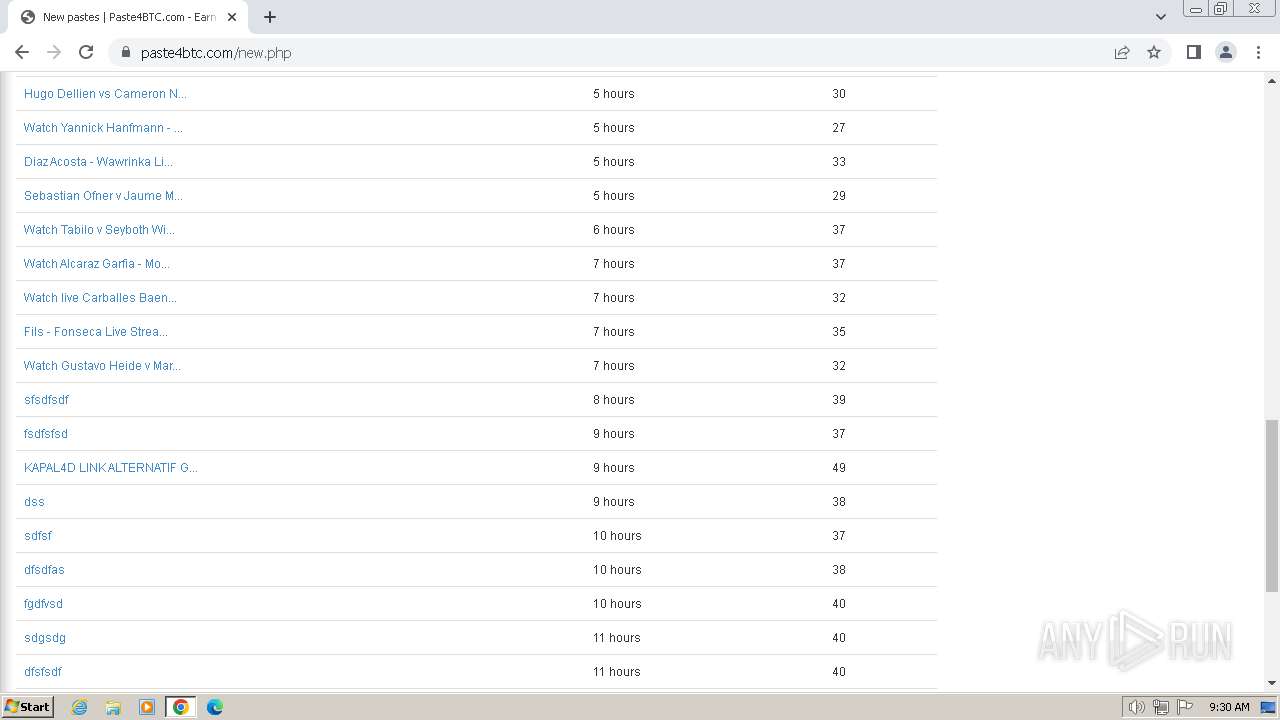This screenshot has width=1280, height=720.
Task: Open the sdfsf paste
Action: (x=38, y=536)
